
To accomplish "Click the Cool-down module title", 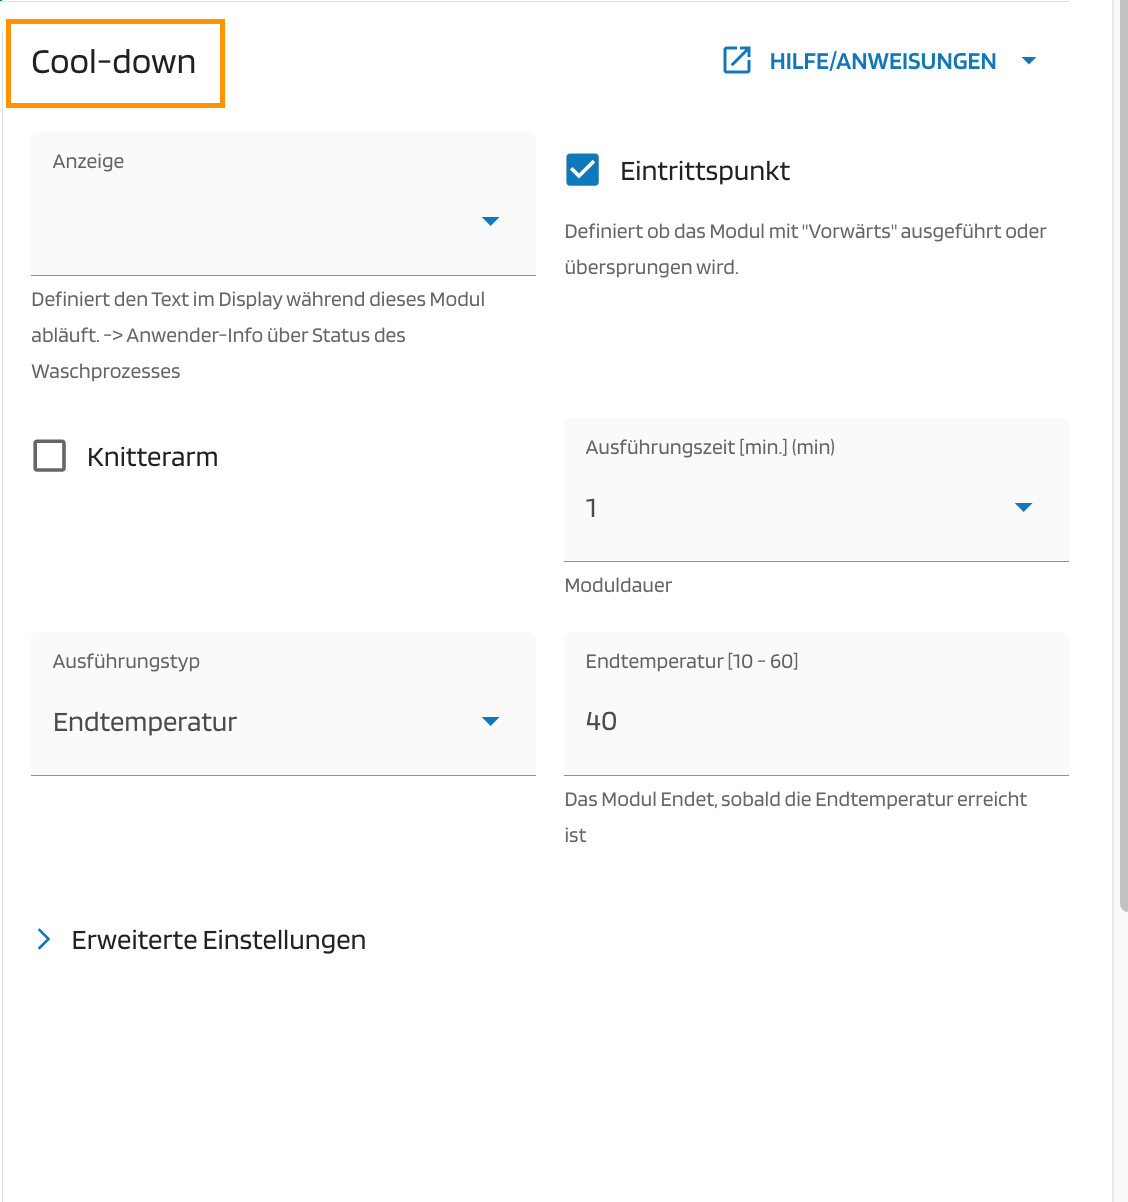I will pyautogui.click(x=114, y=62).
